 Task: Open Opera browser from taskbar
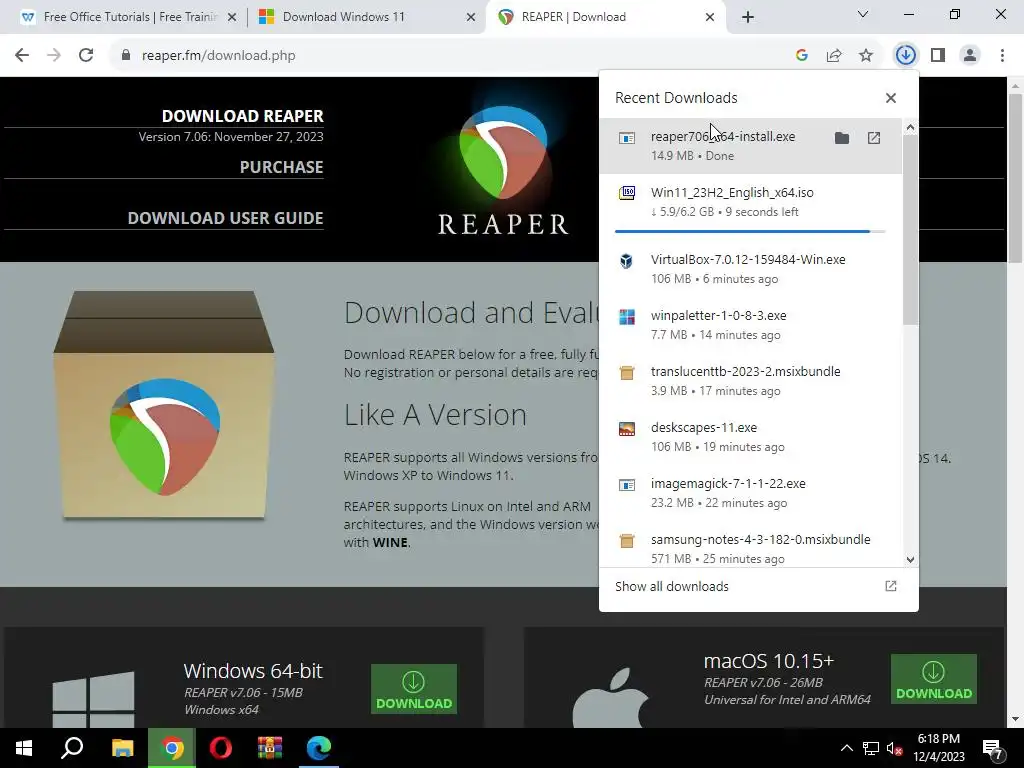(x=221, y=748)
